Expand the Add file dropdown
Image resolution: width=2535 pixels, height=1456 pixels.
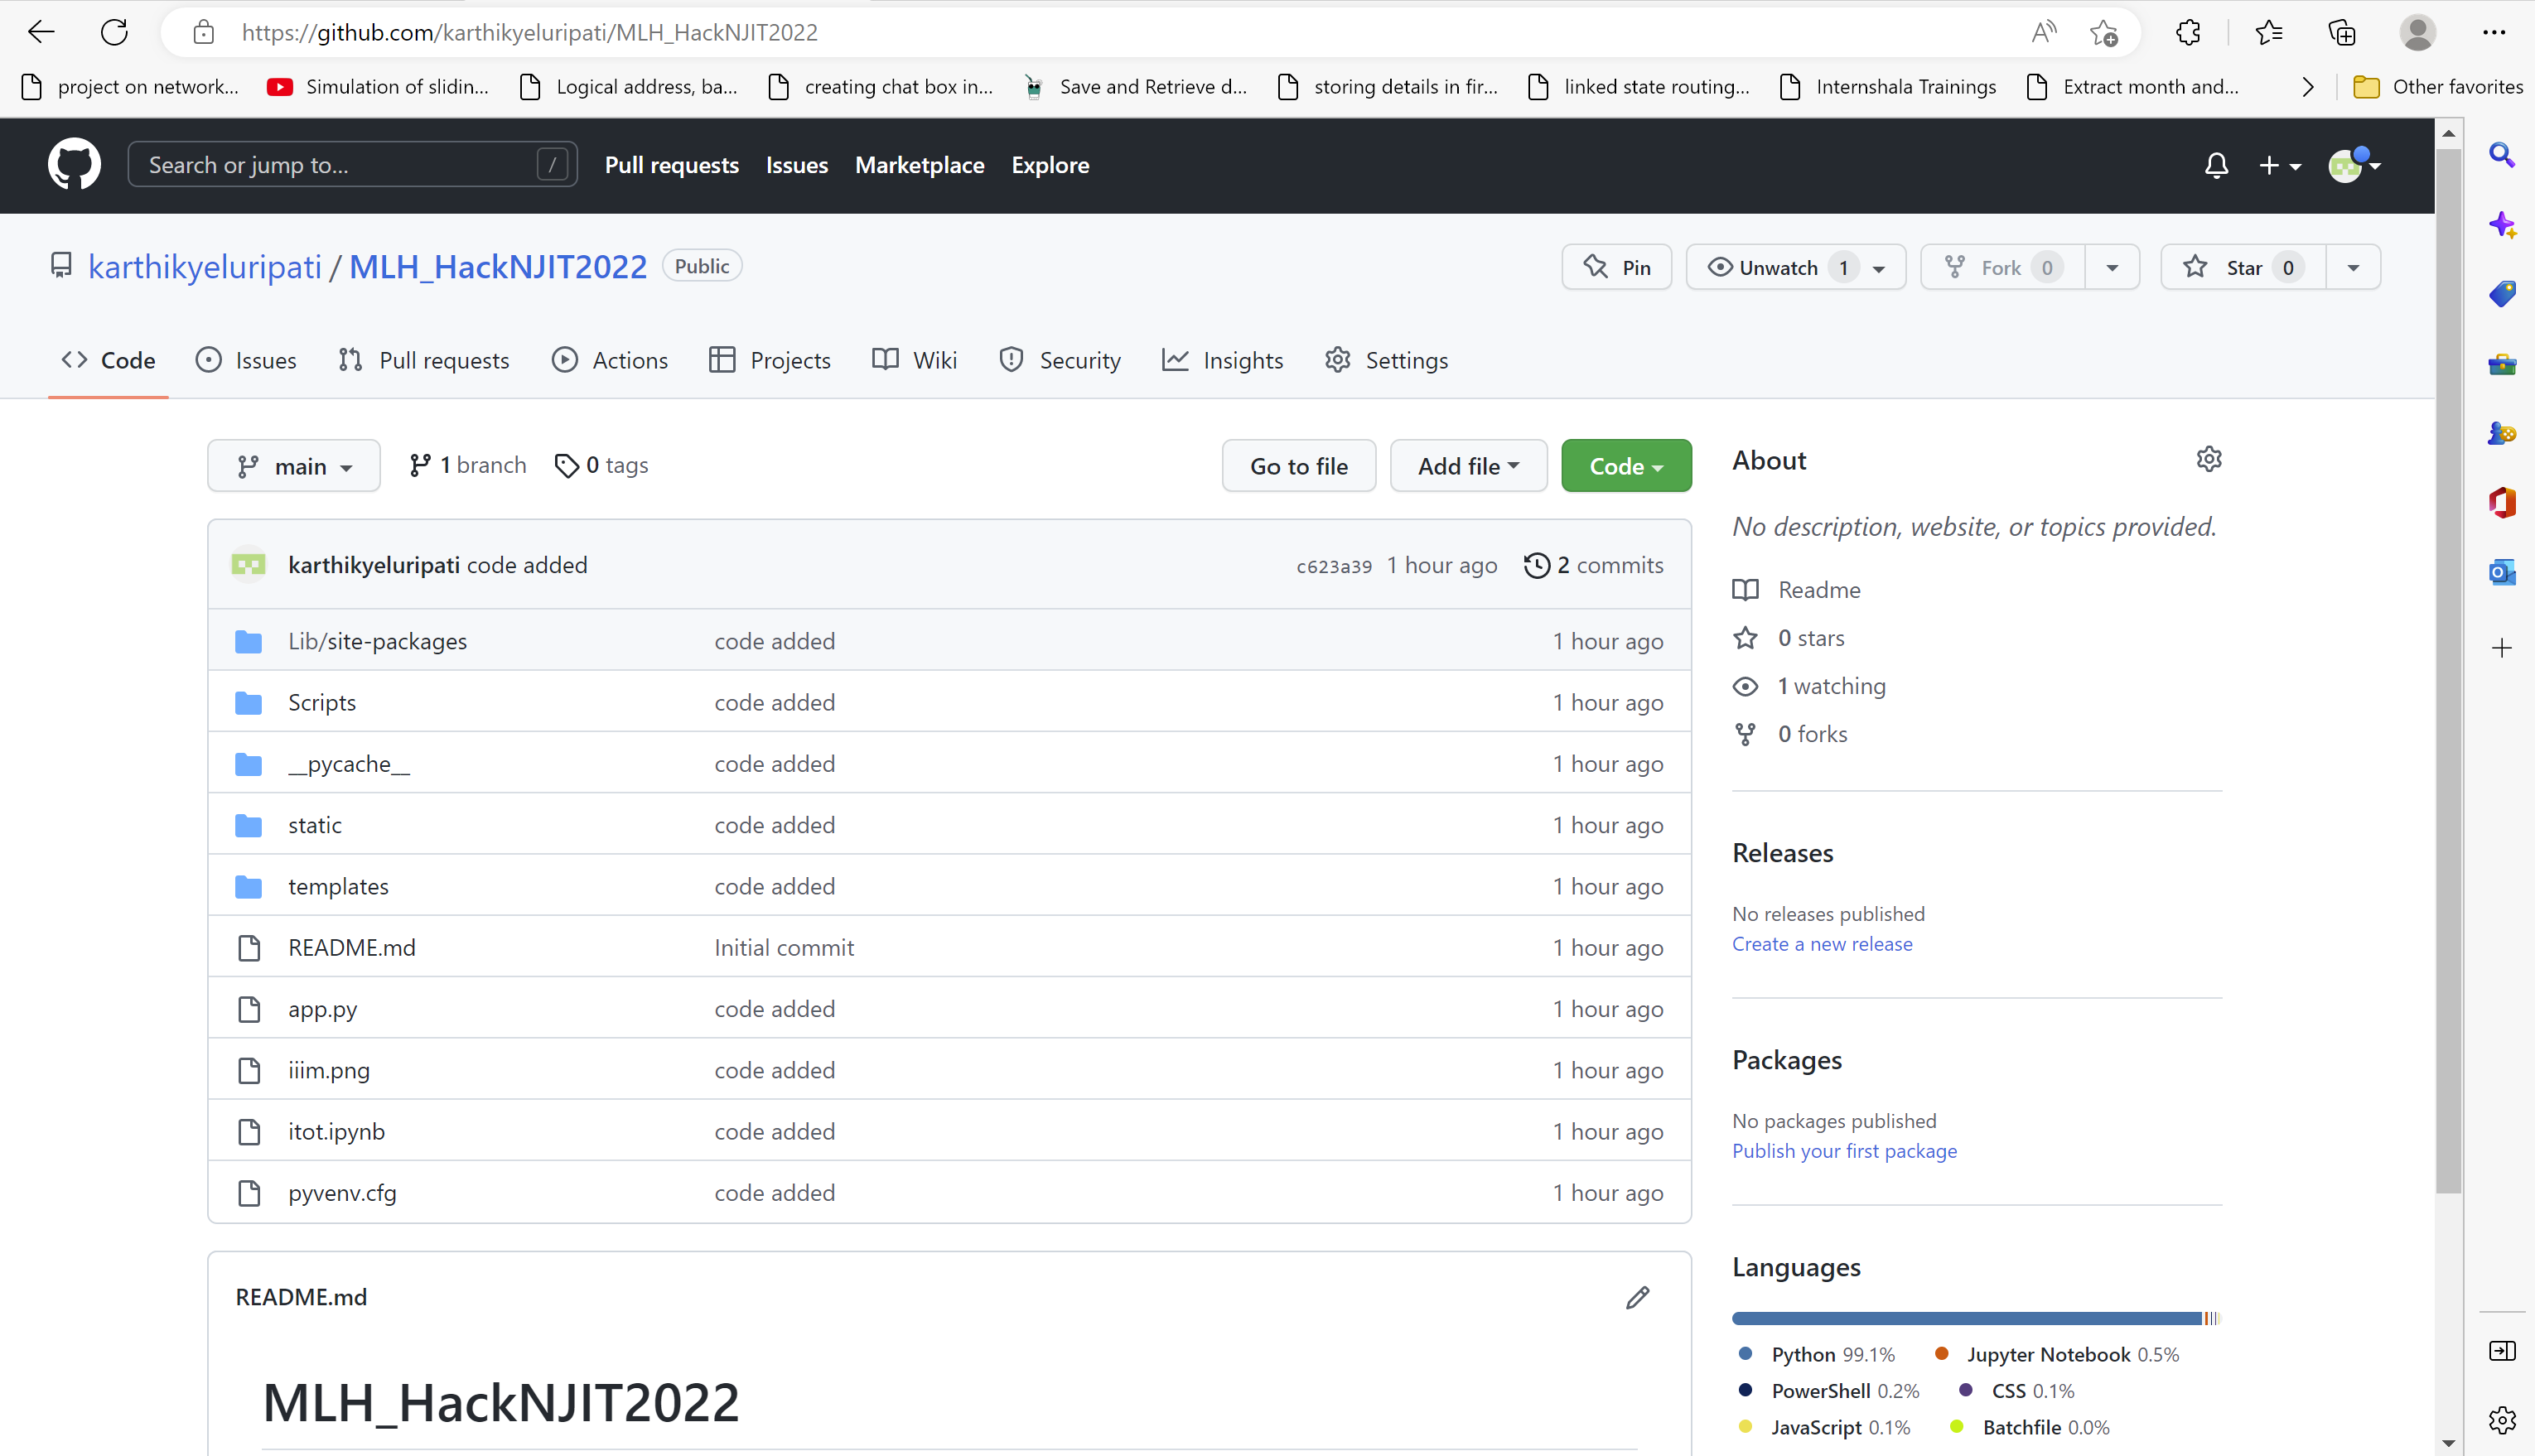coord(1467,466)
